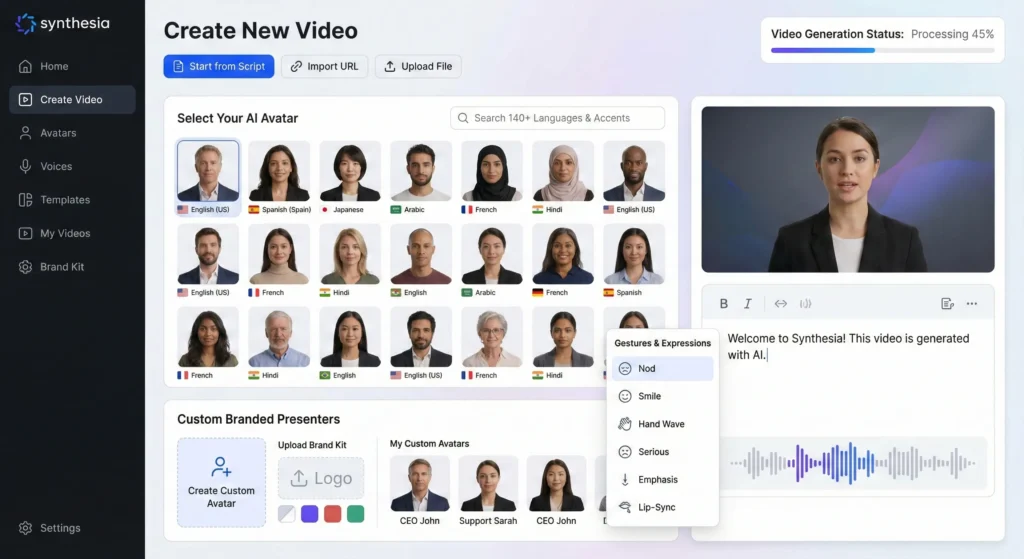The image size is (1024, 559).
Task: Click the Processing 45% status text
Action: point(952,34)
